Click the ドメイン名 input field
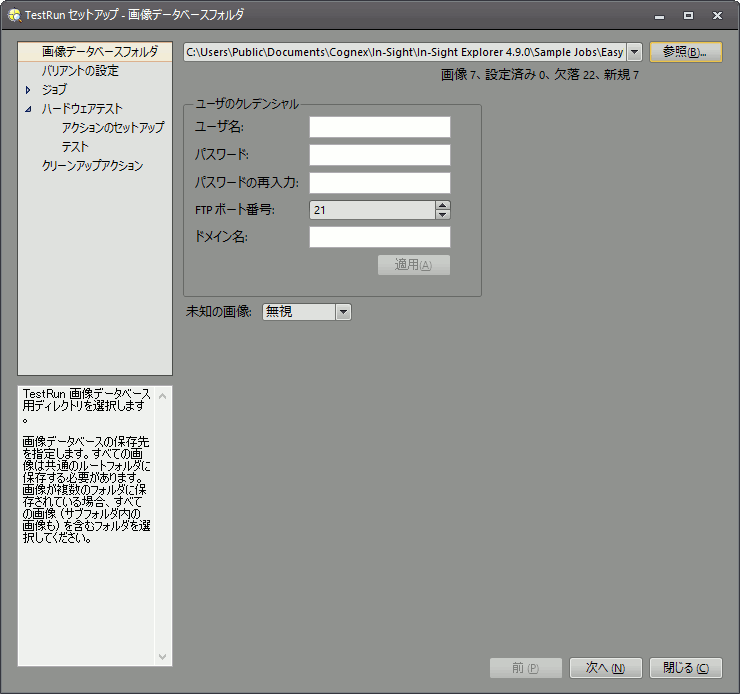740x694 pixels. tap(379, 237)
